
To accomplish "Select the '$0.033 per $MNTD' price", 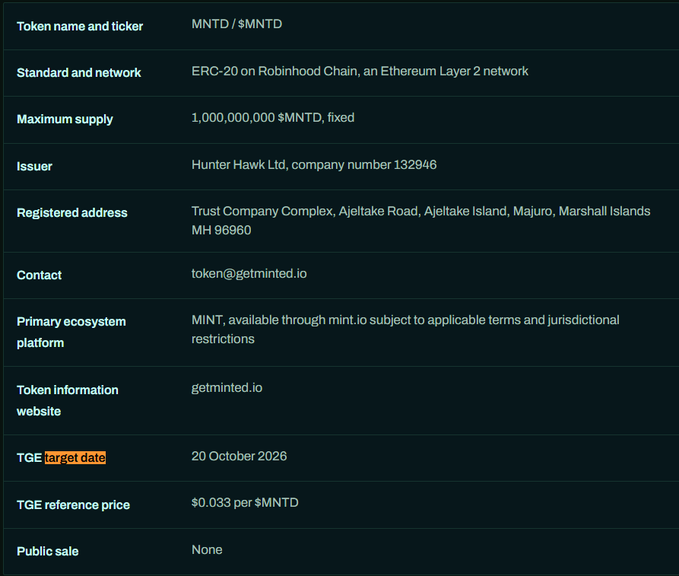I will [245, 503].
